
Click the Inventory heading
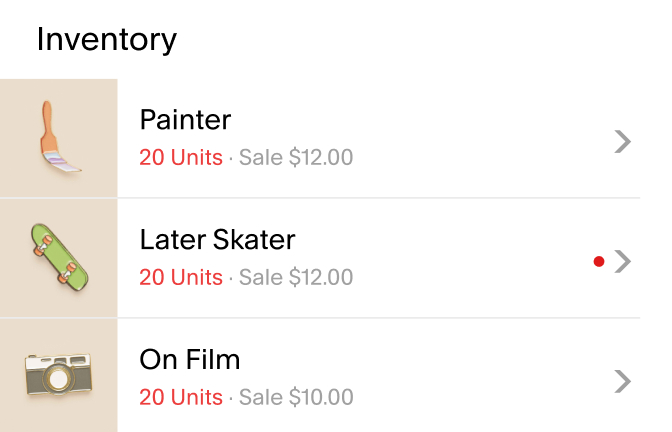[107, 39]
